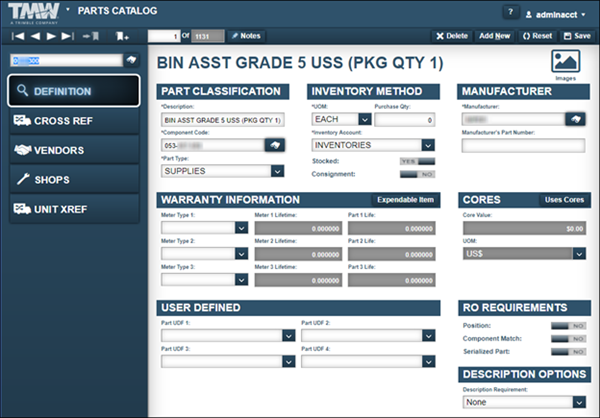
Task: Toggle the Component Match switch
Action: click(569, 339)
